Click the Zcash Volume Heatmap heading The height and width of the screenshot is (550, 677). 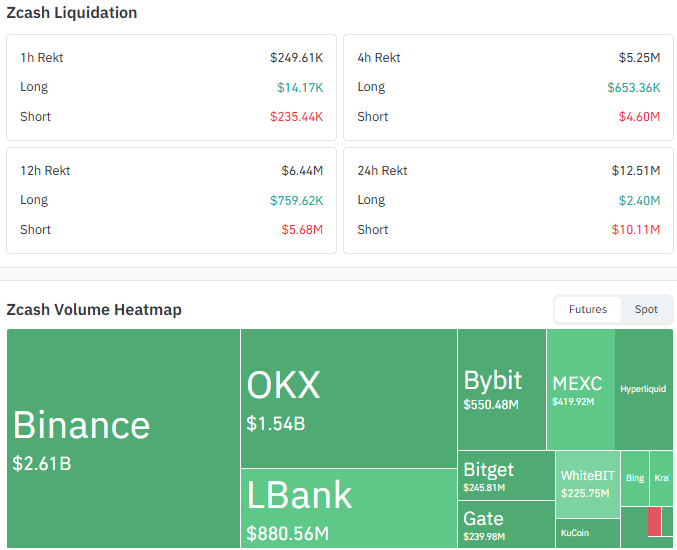pos(94,310)
